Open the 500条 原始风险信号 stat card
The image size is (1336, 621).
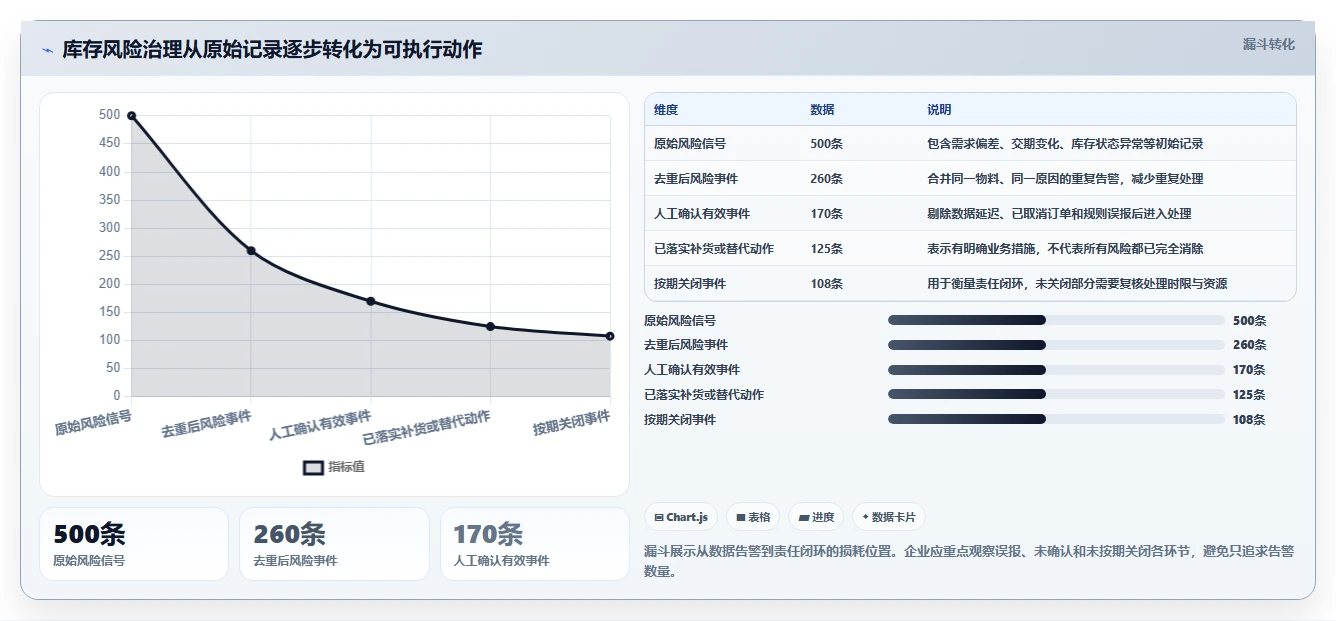click(x=134, y=544)
